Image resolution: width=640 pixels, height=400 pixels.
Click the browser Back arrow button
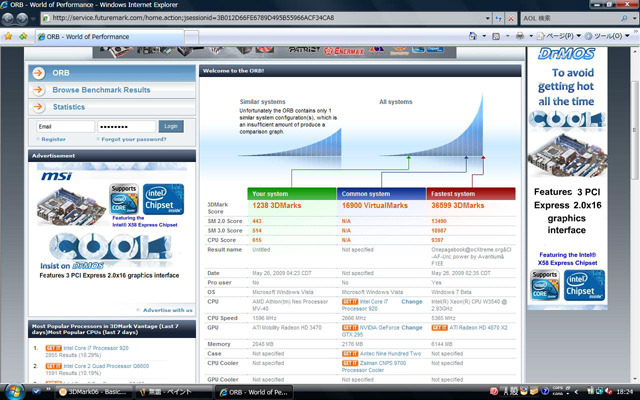[8, 19]
